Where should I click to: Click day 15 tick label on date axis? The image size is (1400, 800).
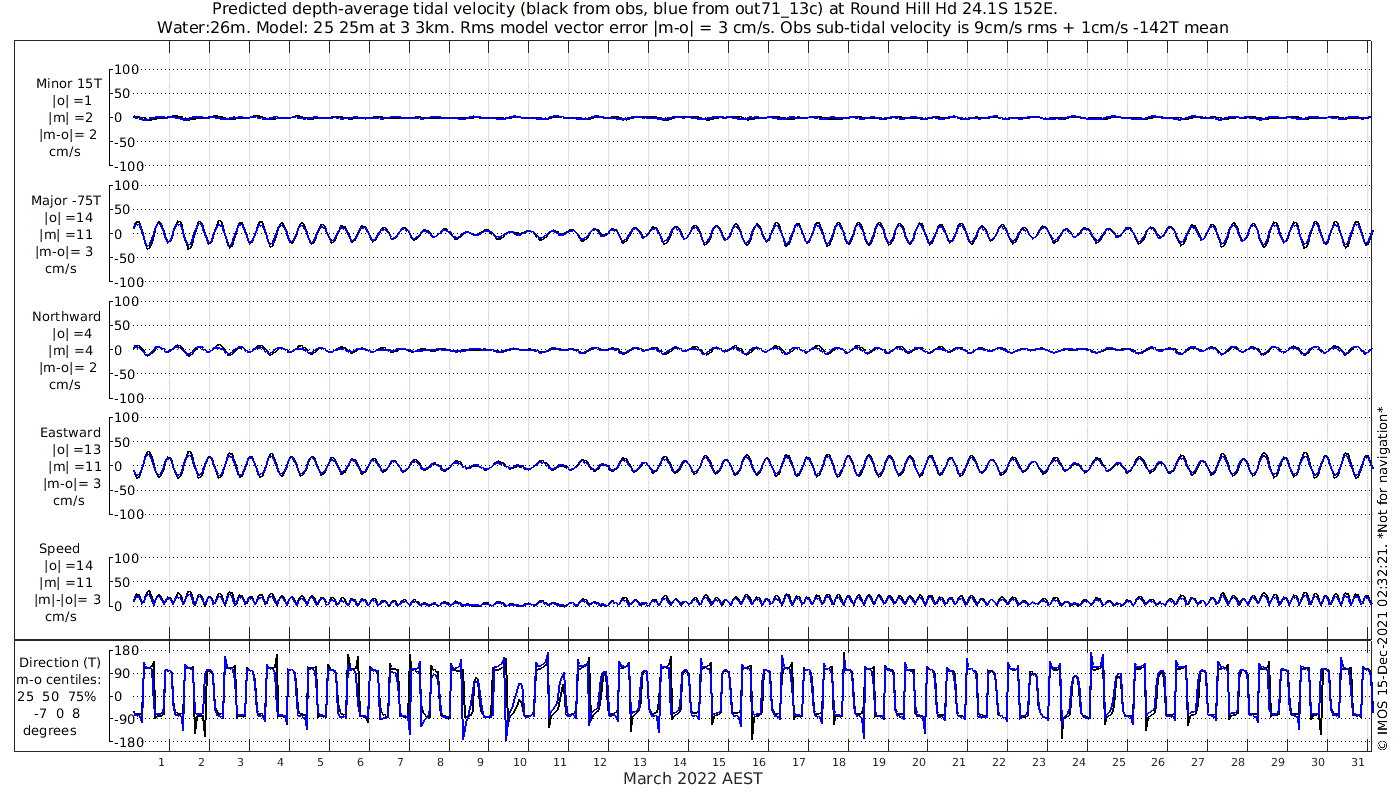point(720,762)
